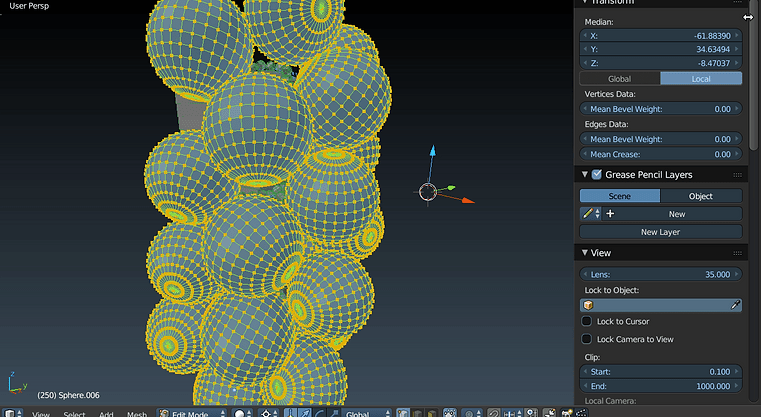Click the eyedropper in Lock to Object

735,305
